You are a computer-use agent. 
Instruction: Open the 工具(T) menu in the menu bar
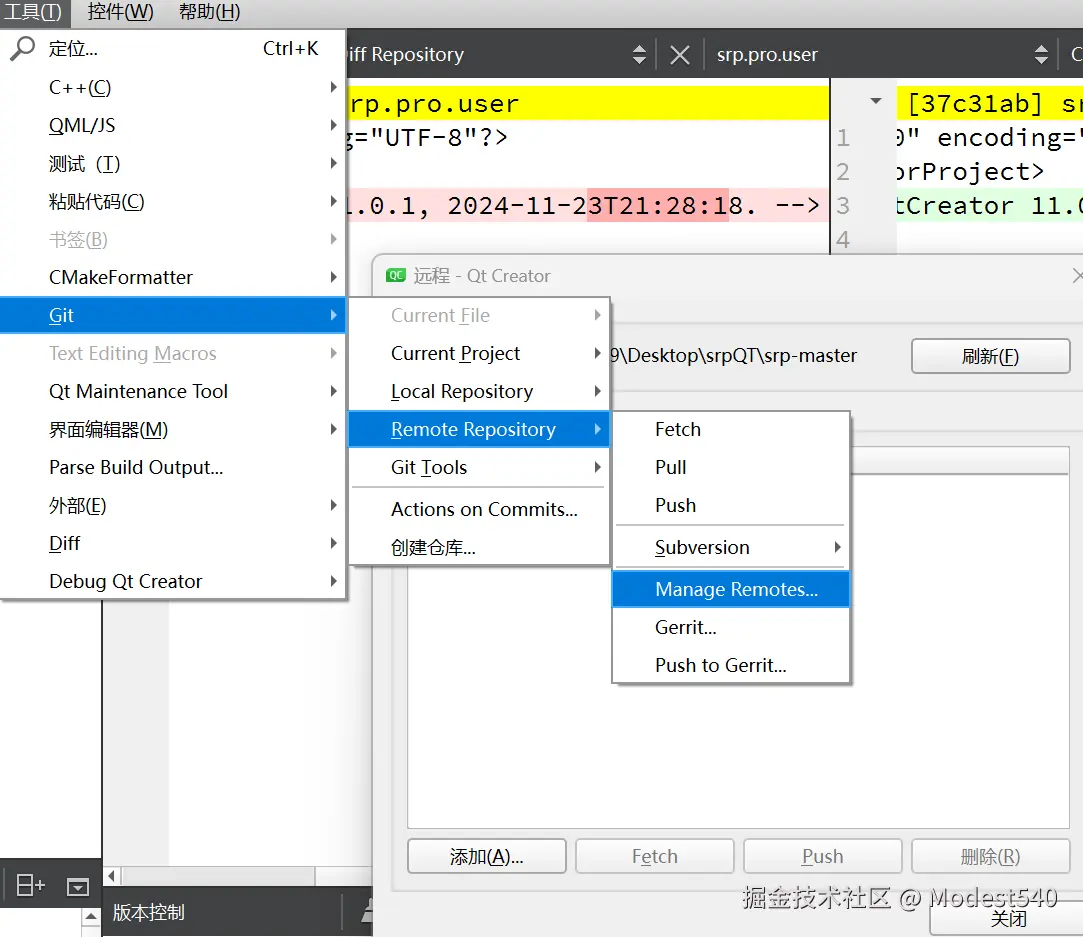tap(35, 12)
